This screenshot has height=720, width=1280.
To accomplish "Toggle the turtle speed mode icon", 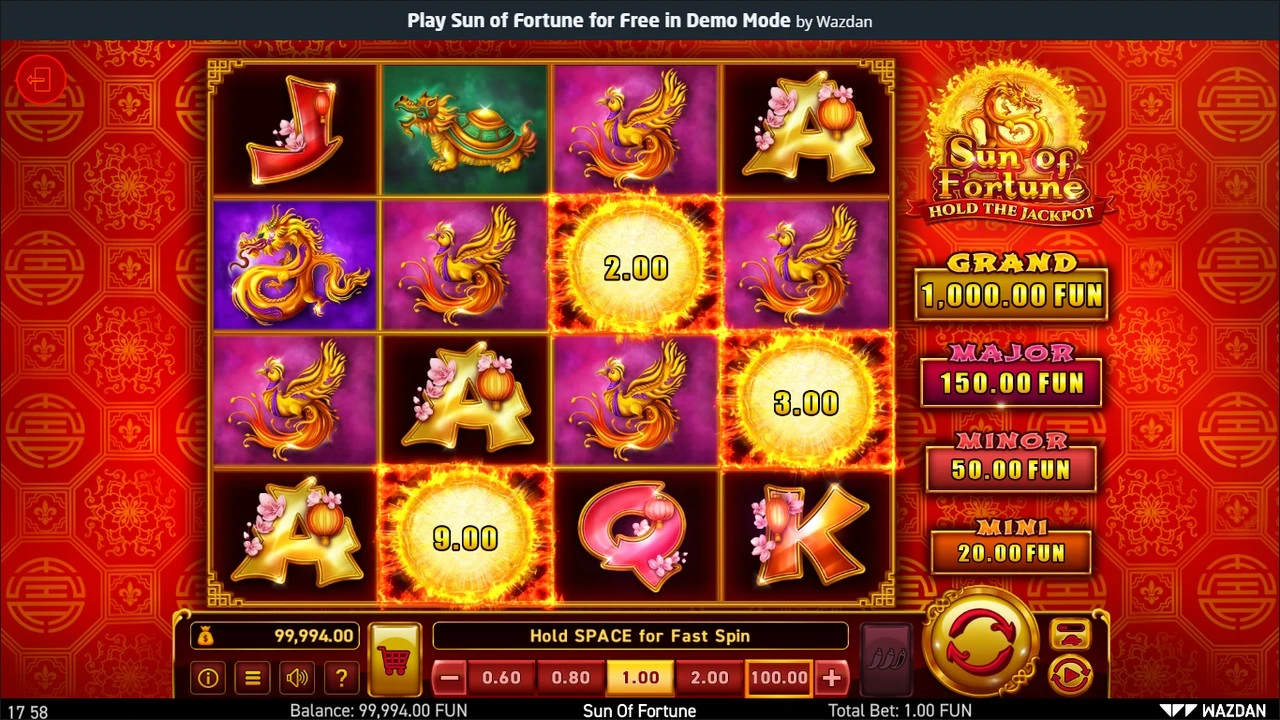I will tap(1070, 634).
